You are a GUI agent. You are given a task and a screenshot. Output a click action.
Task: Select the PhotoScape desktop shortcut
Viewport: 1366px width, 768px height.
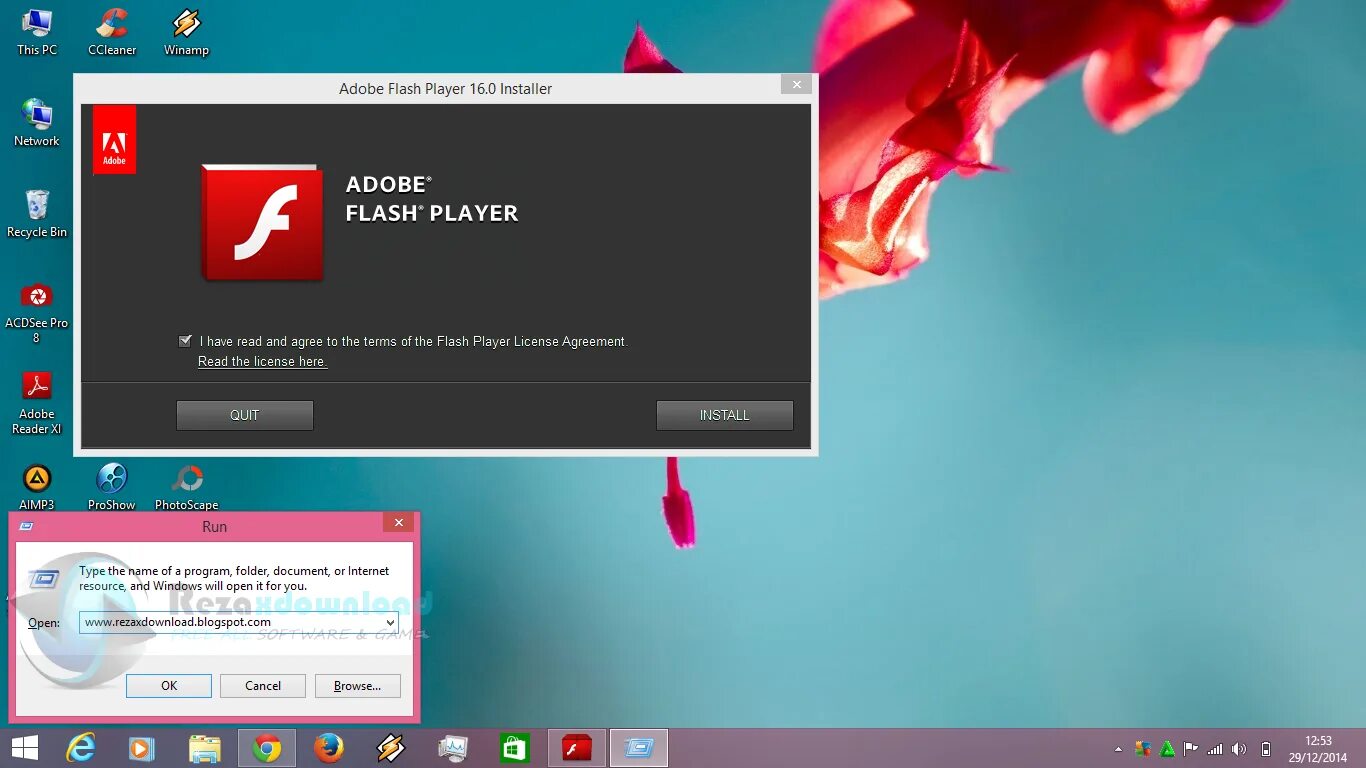(x=186, y=487)
